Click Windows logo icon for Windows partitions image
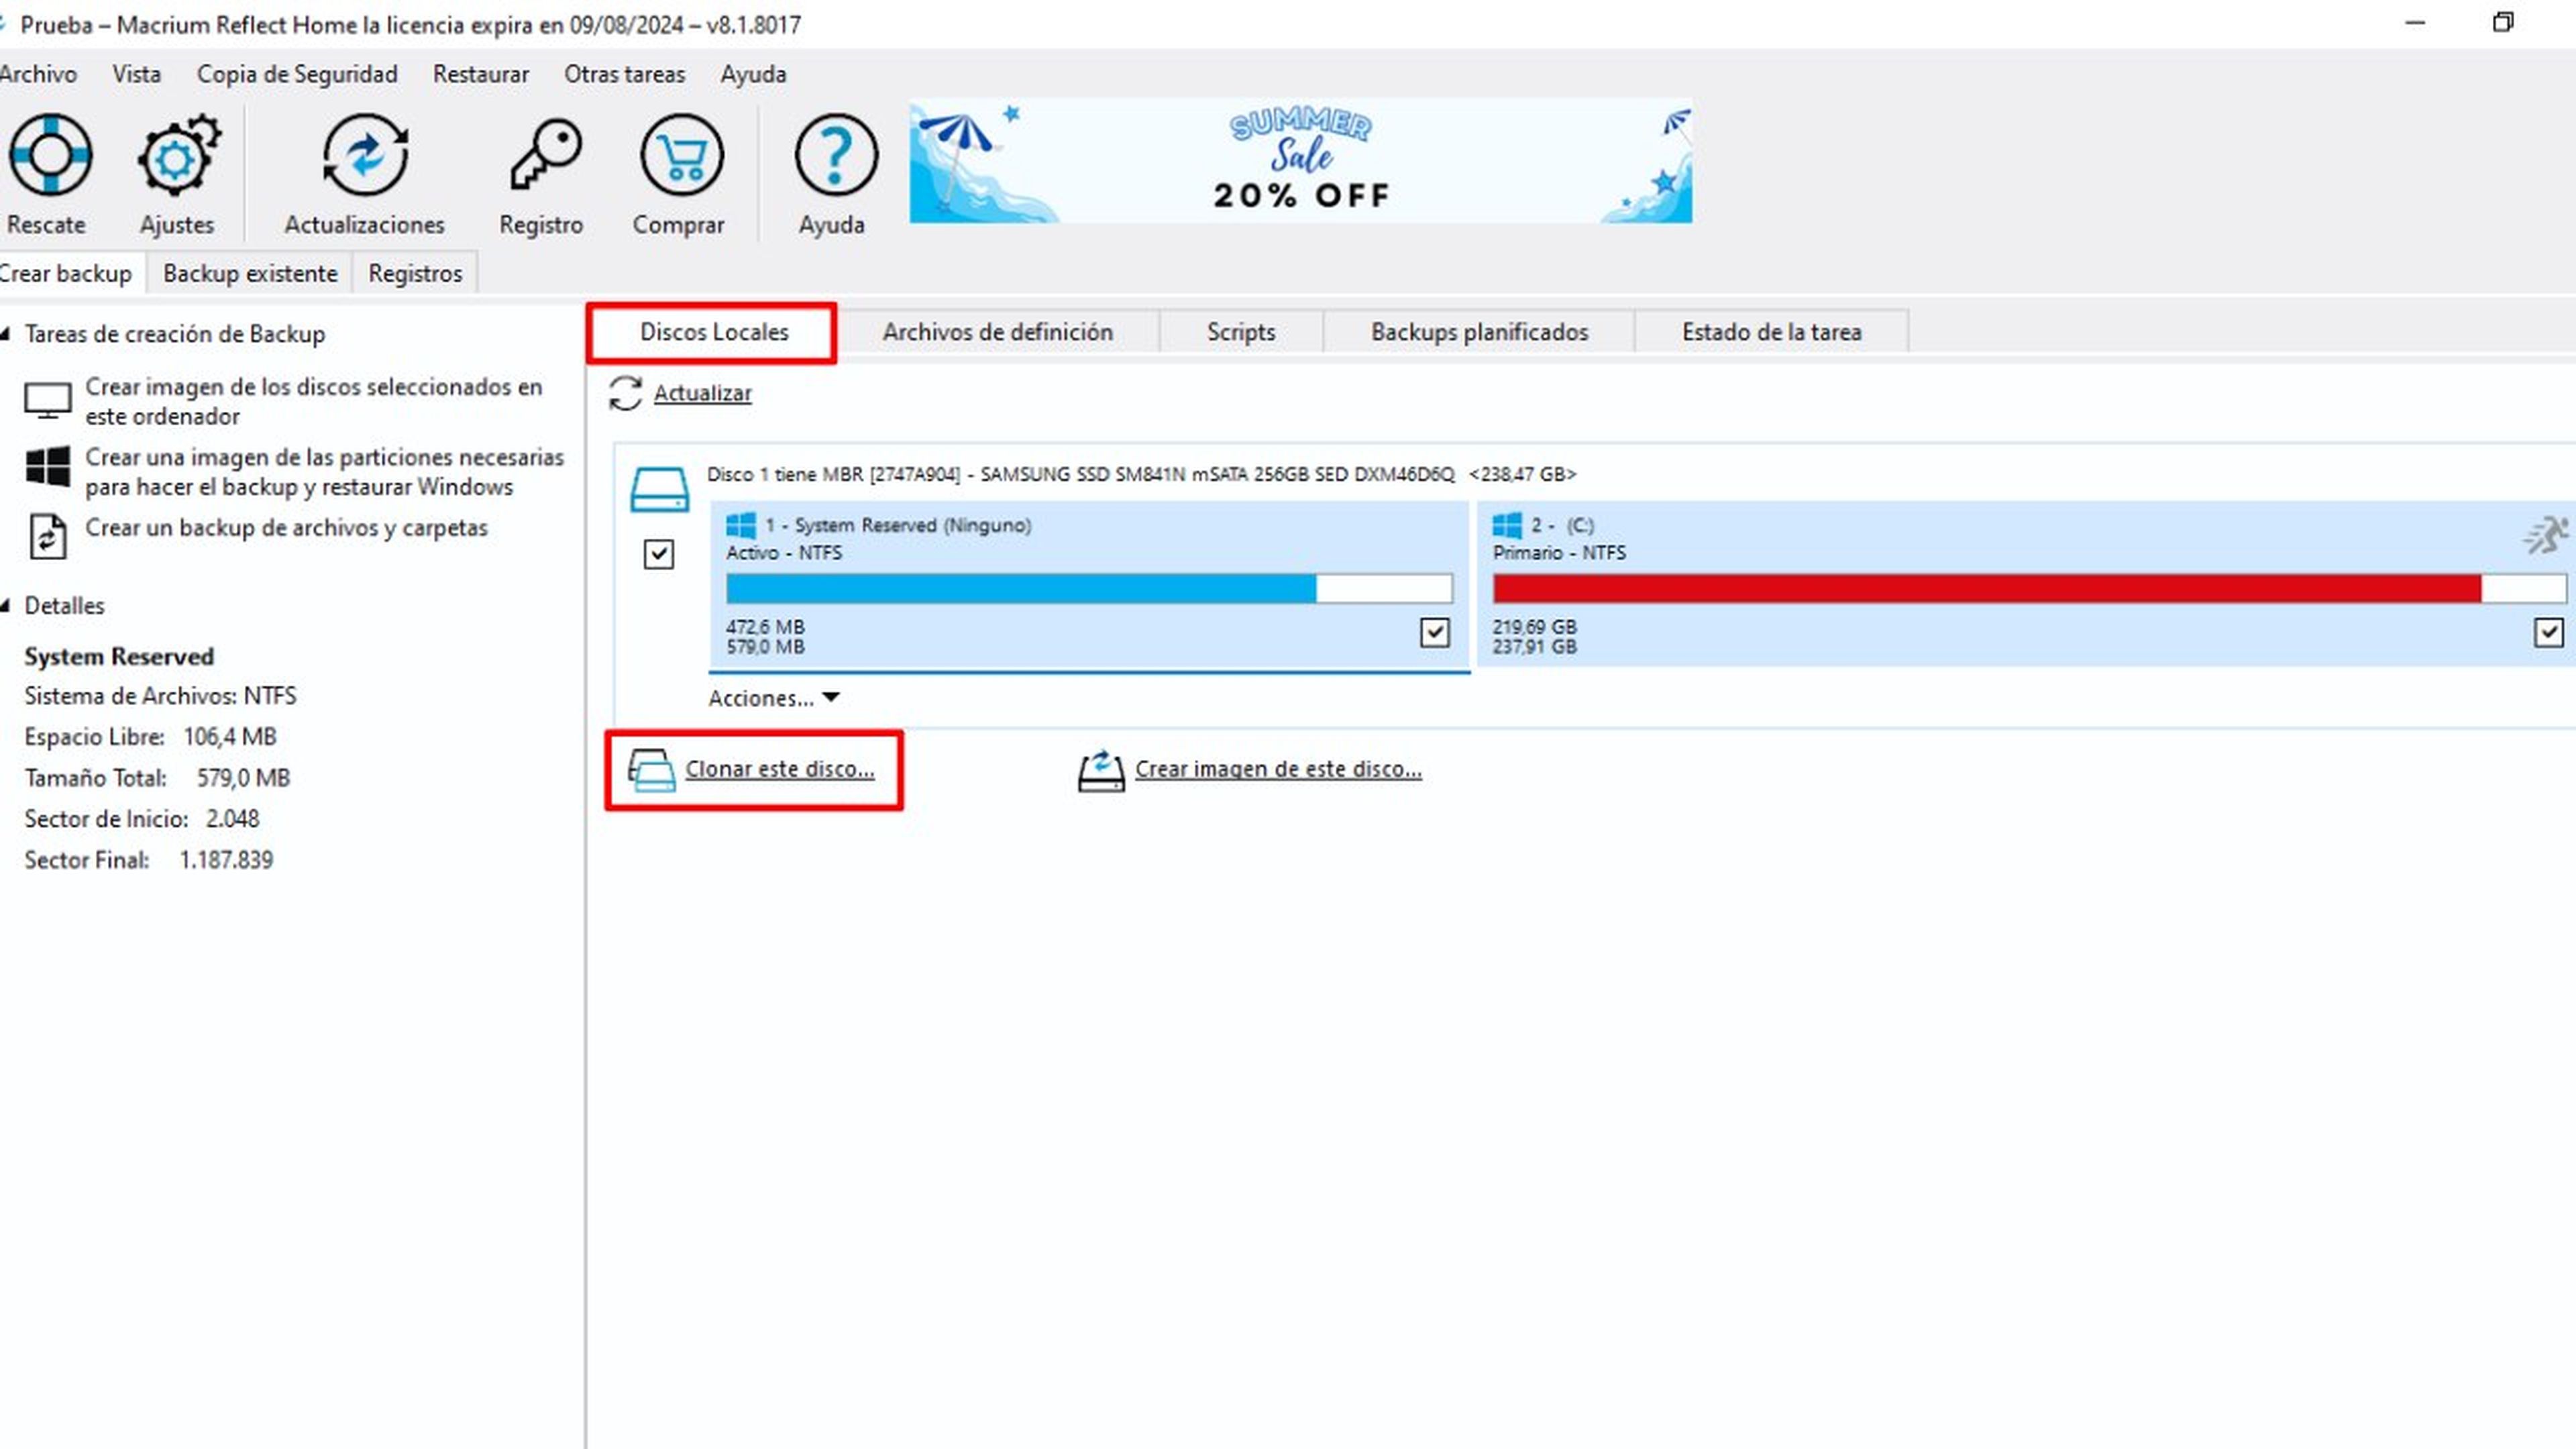 point(47,467)
